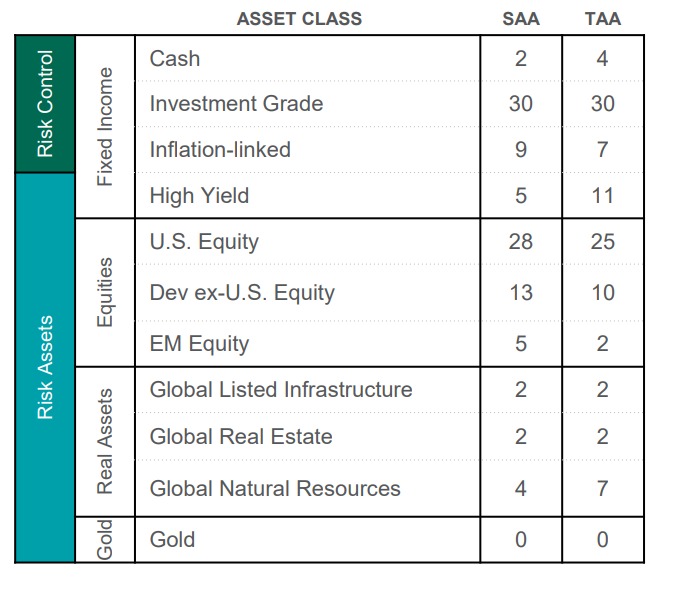Click the rotated Gold group label
Viewport: 683px width, 590px height.
coord(105,540)
